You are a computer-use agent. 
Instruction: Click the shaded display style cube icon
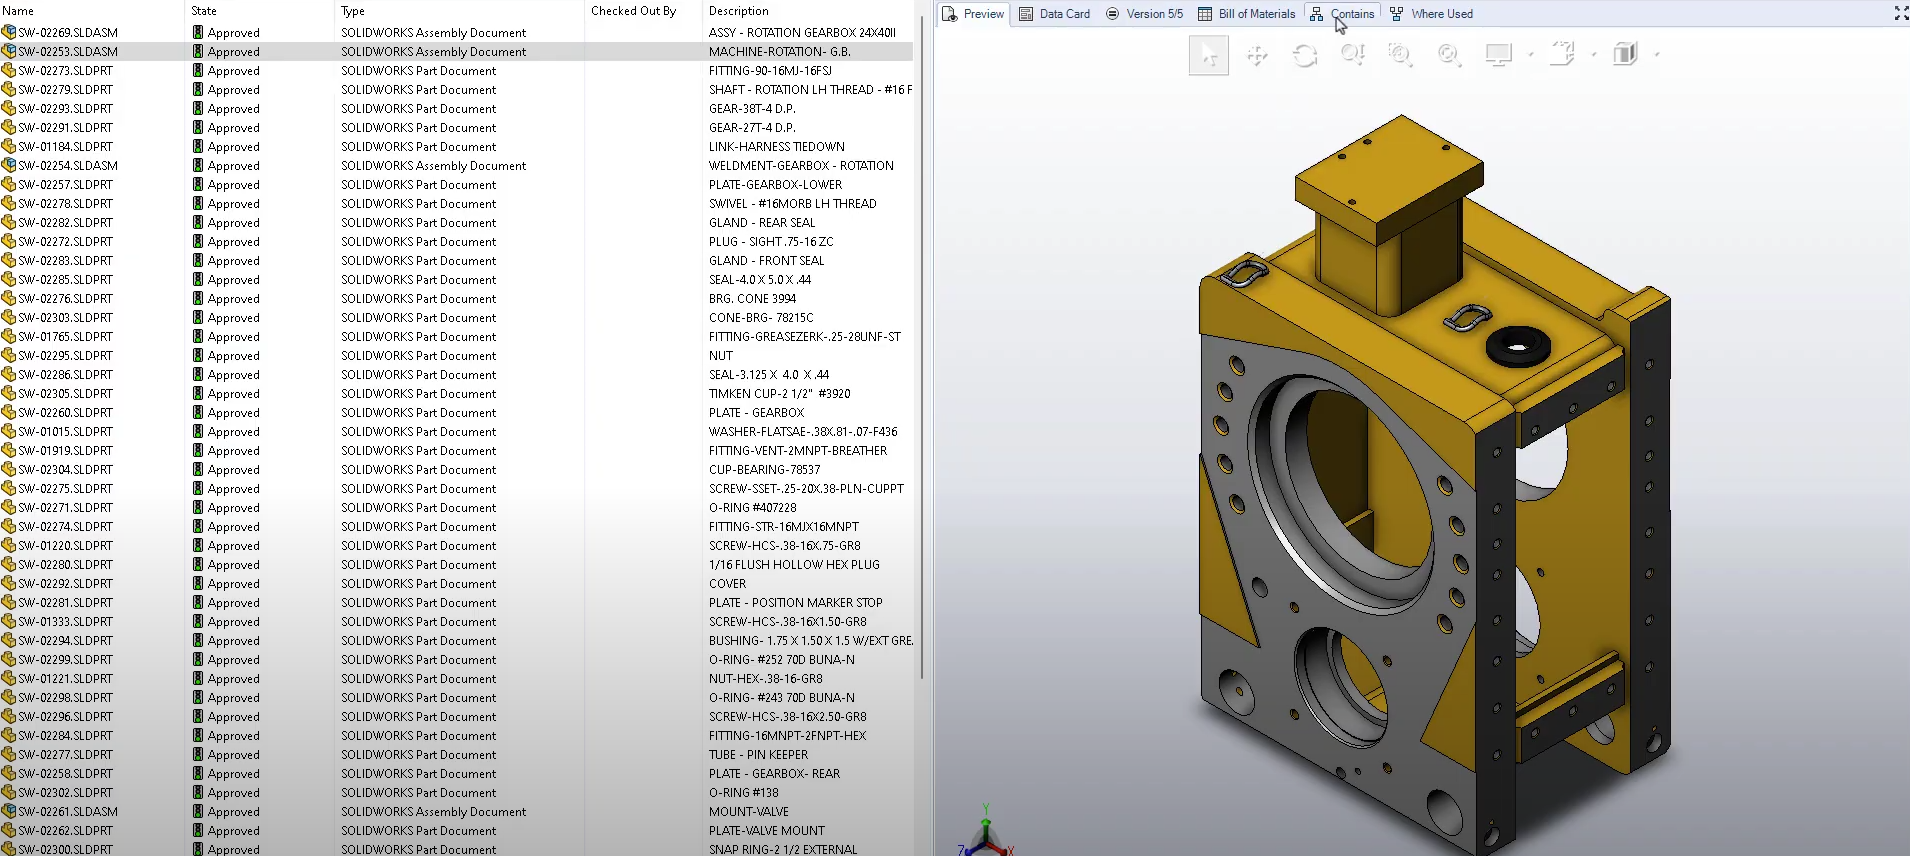(x=1626, y=54)
